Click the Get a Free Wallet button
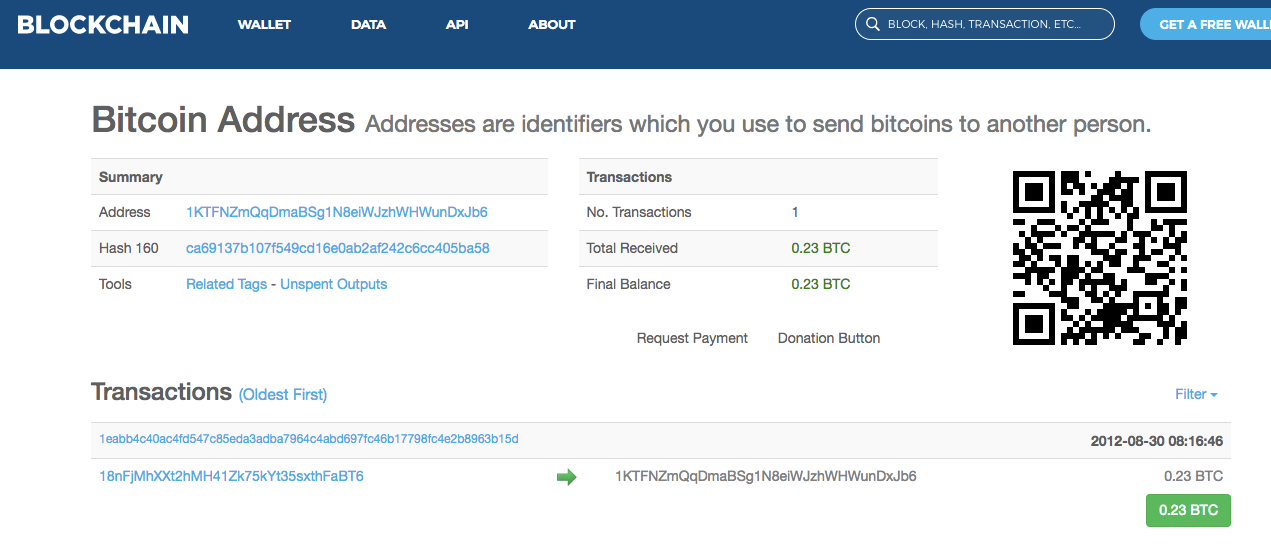This screenshot has height=555, width=1271. tap(1206, 24)
